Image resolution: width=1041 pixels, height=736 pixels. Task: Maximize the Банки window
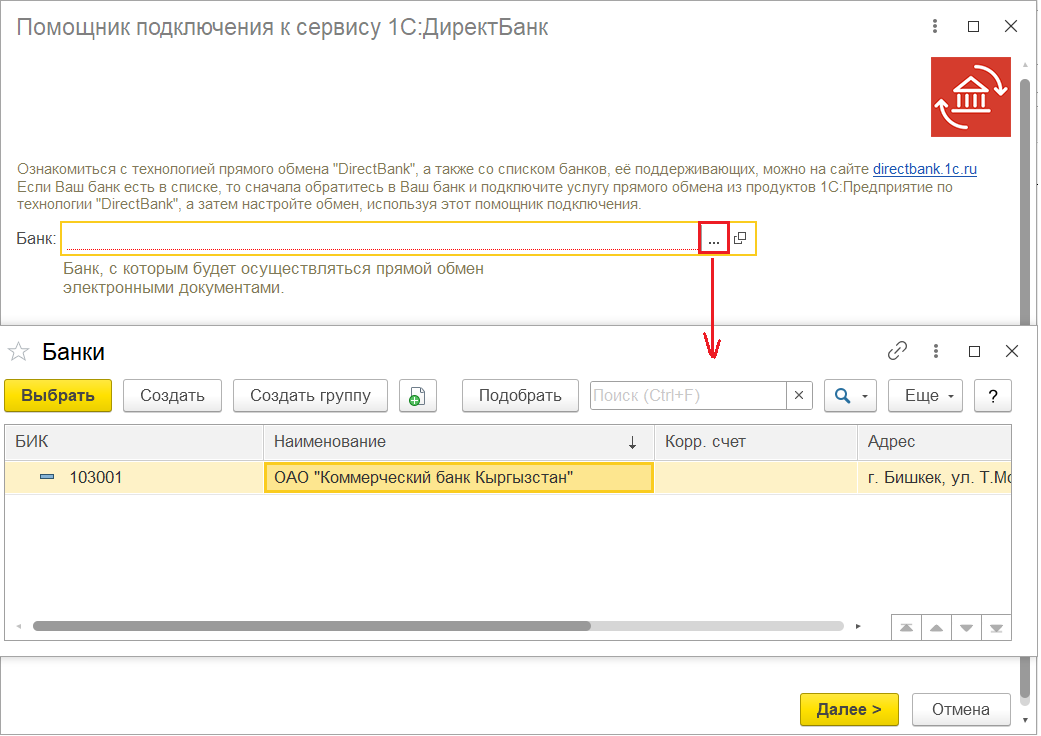click(x=974, y=351)
